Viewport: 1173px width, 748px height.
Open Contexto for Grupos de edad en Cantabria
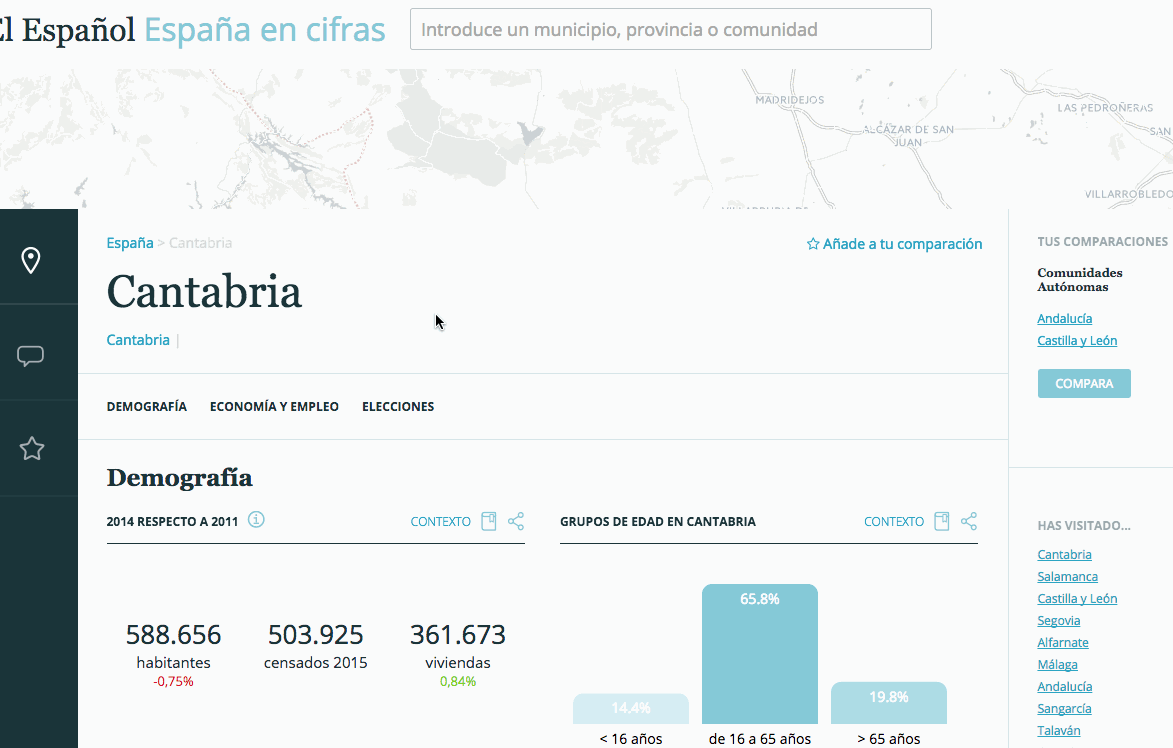click(x=894, y=521)
